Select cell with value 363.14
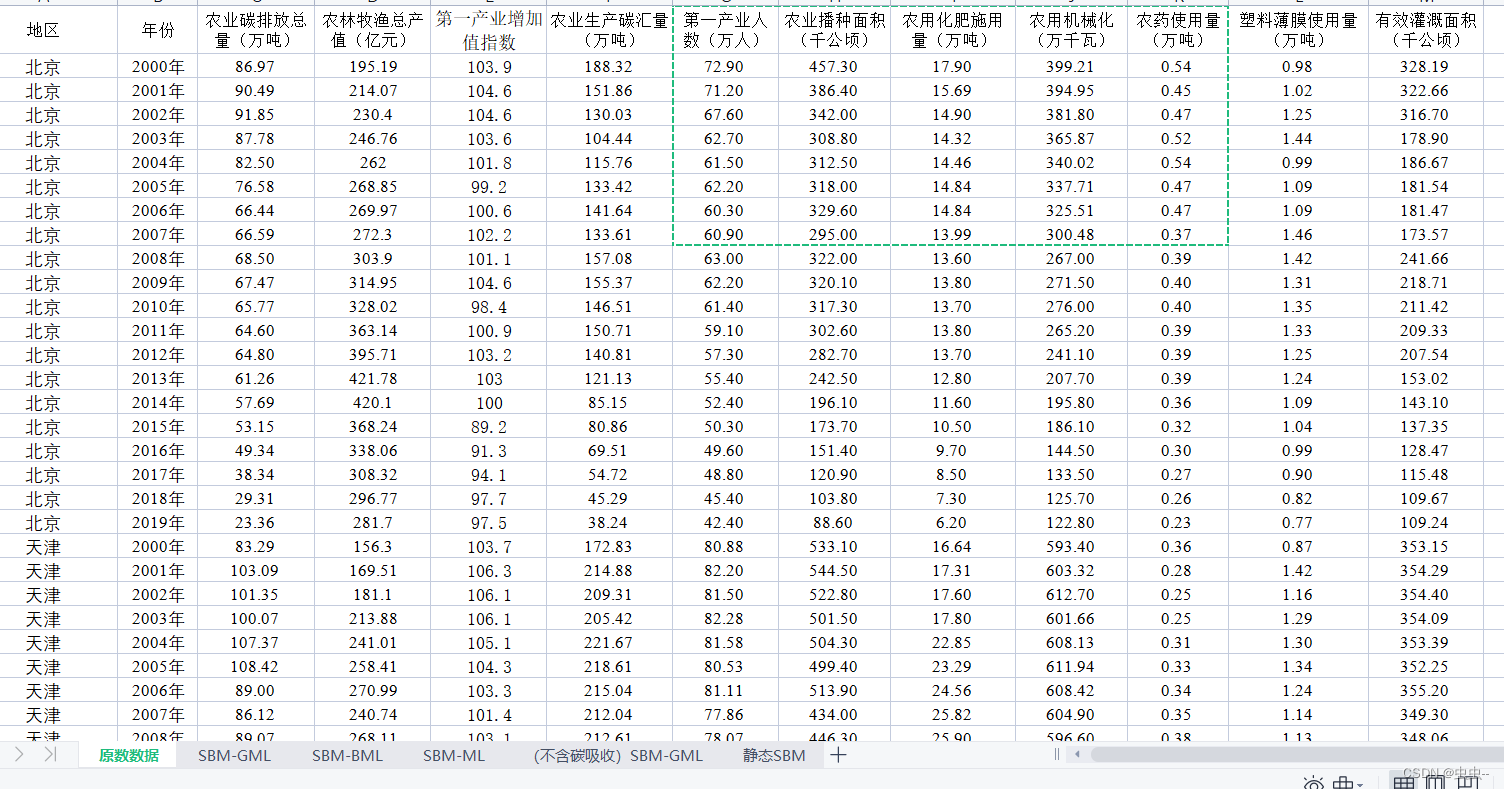The image size is (1504, 789). click(373, 331)
